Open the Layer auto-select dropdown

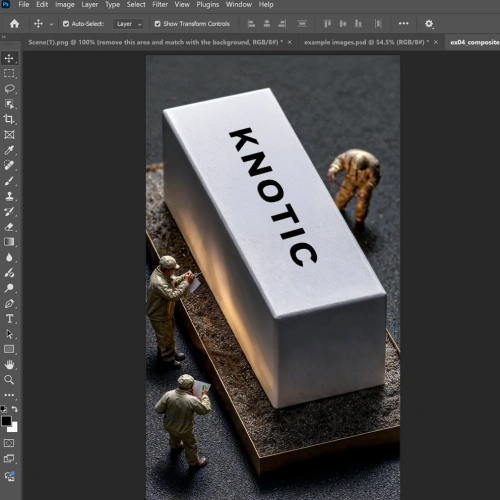tap(128, 24)
